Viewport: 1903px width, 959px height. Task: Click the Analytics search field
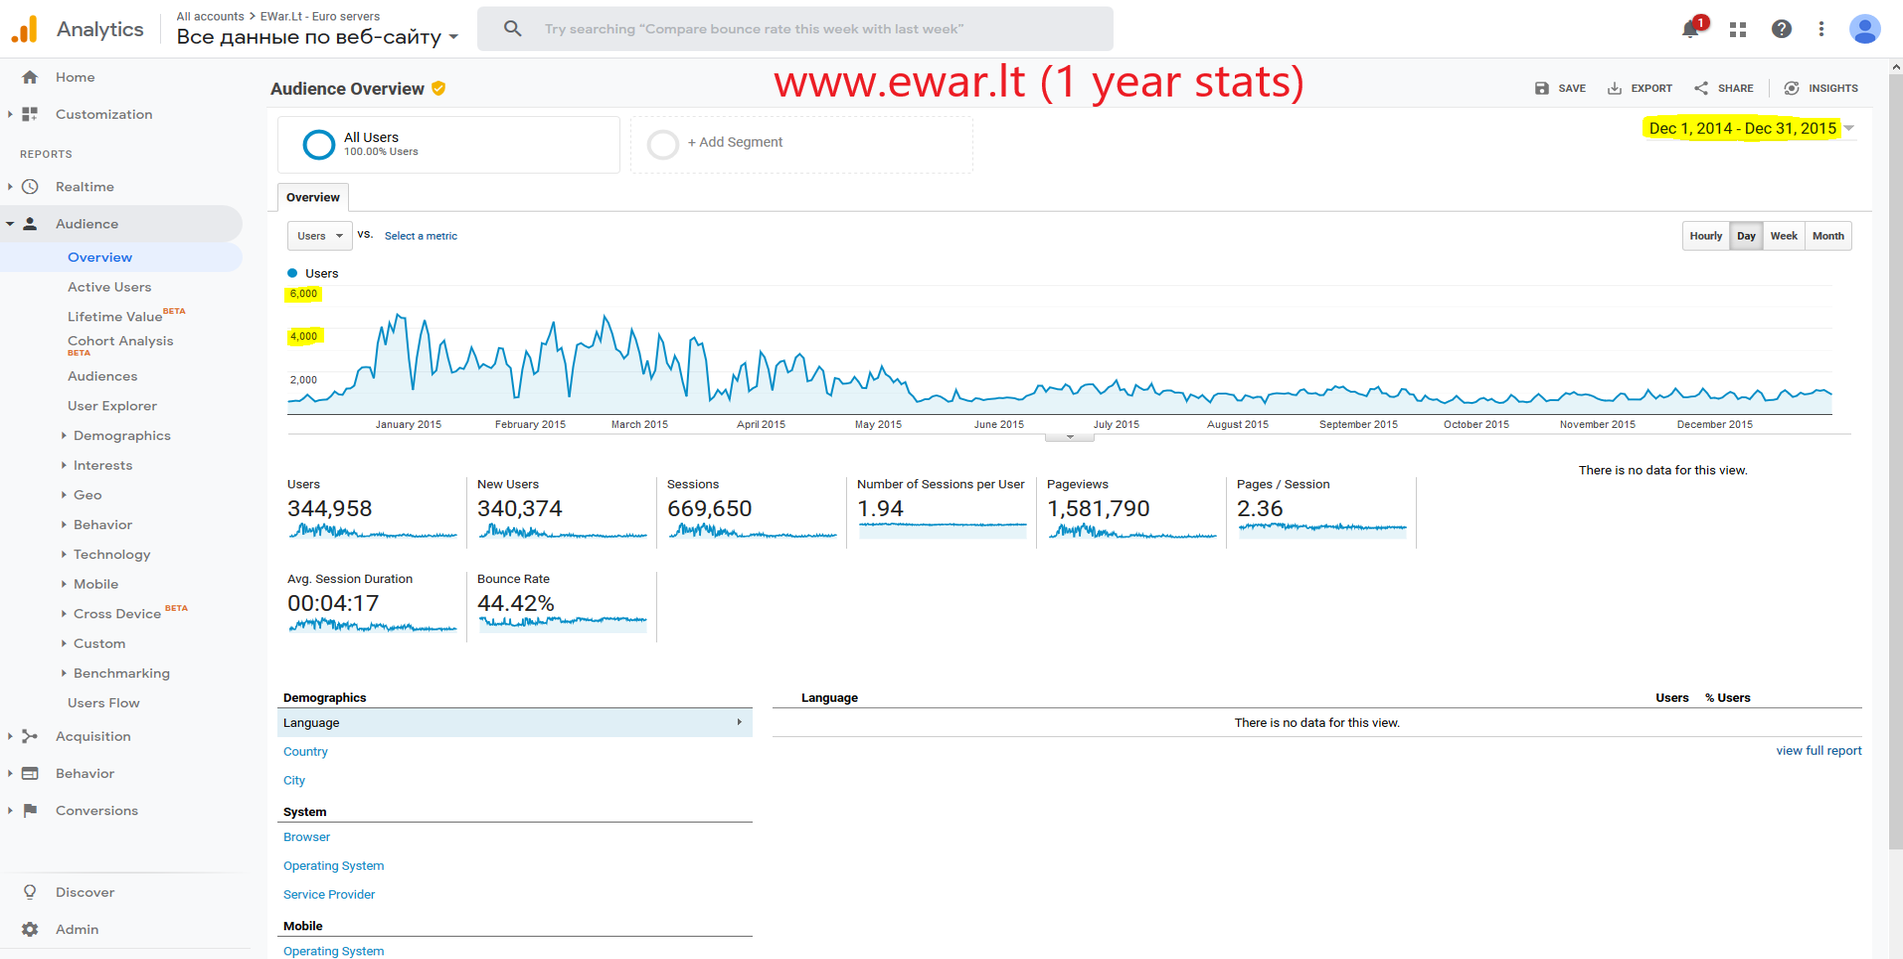pyautogui.click(x=795, y=29)
